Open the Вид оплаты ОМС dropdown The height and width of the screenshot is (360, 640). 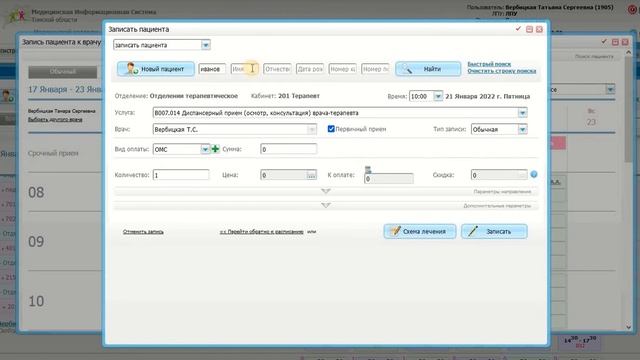pyautogui.click(x=205, y=149)
